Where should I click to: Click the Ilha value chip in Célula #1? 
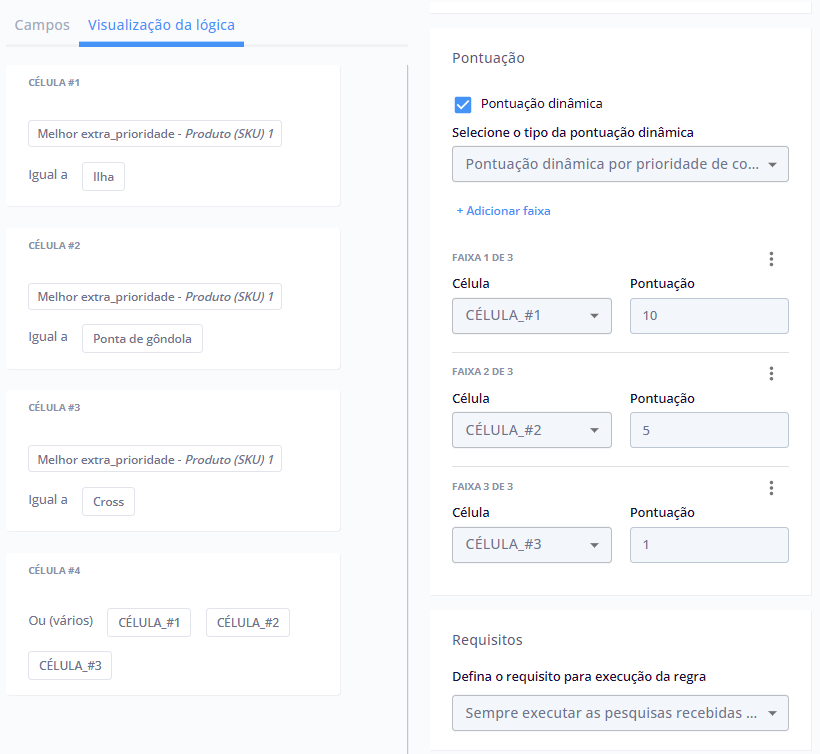pos(103,177)
